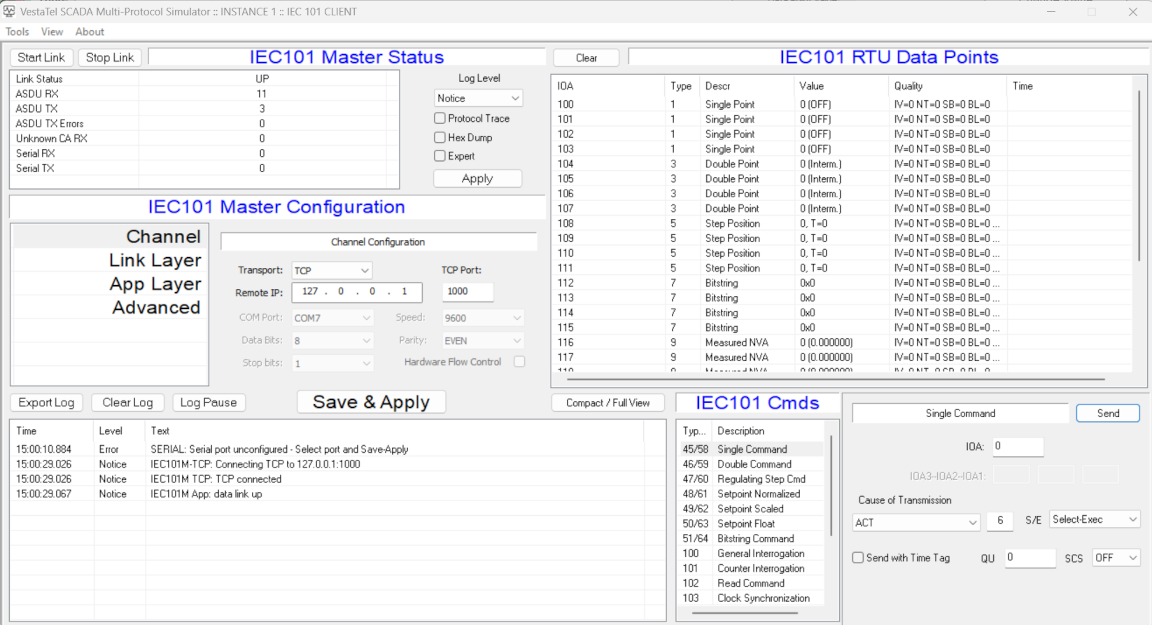This screenshot has width=1152, height=625.
Task: Click the Start Link button
Action: pyautogui.click(x=41, y=58)
